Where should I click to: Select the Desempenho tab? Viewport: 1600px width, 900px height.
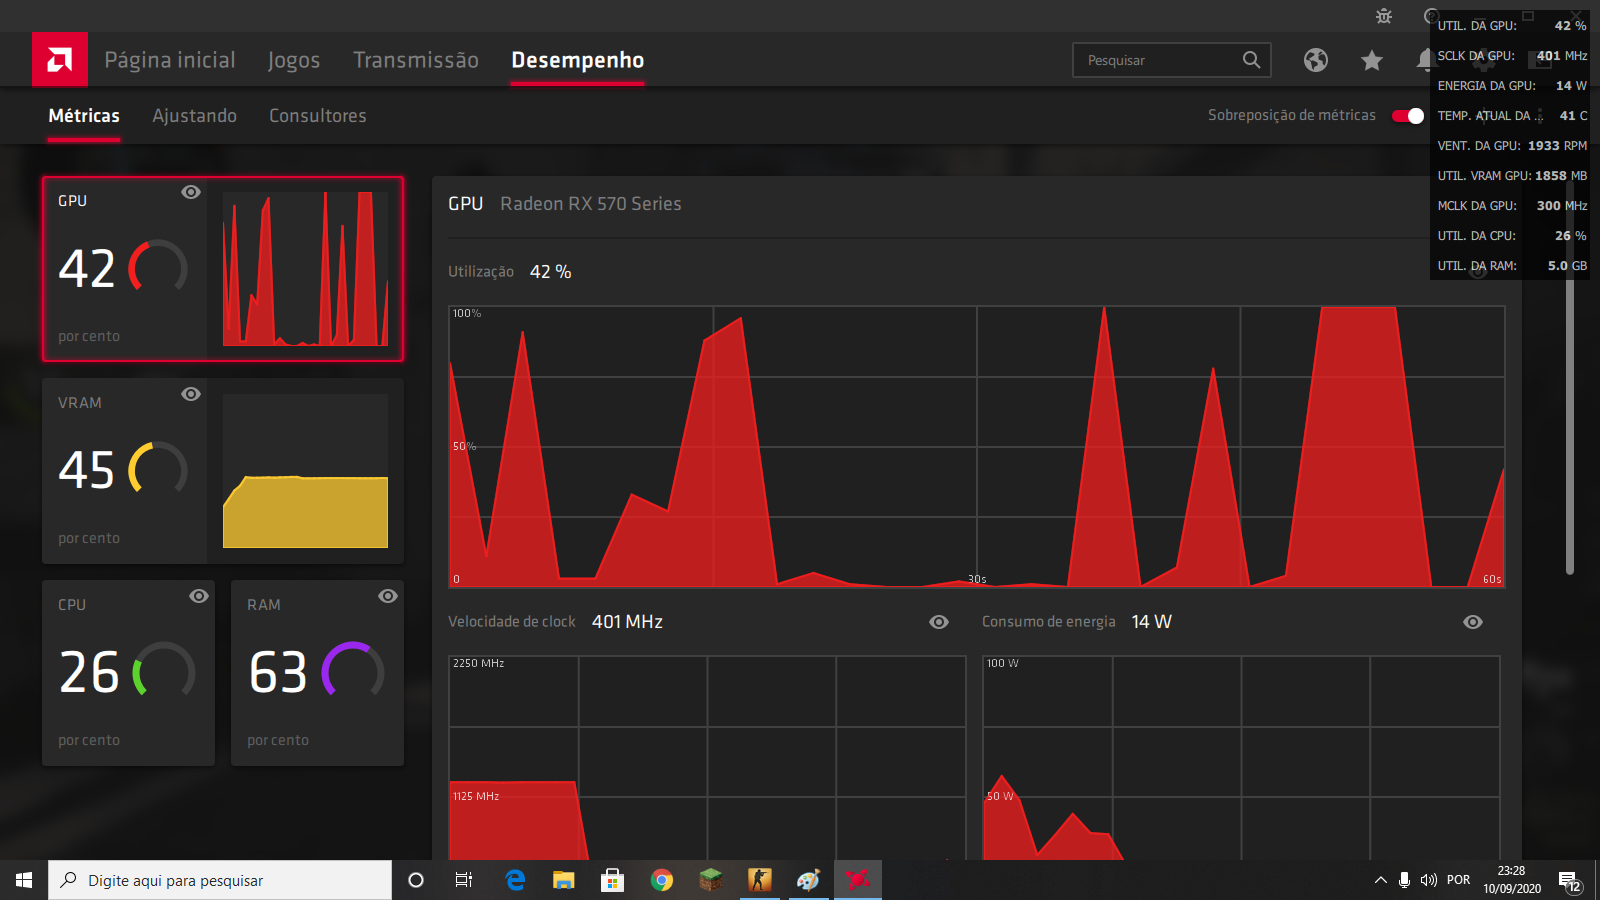tap(578, 60)
